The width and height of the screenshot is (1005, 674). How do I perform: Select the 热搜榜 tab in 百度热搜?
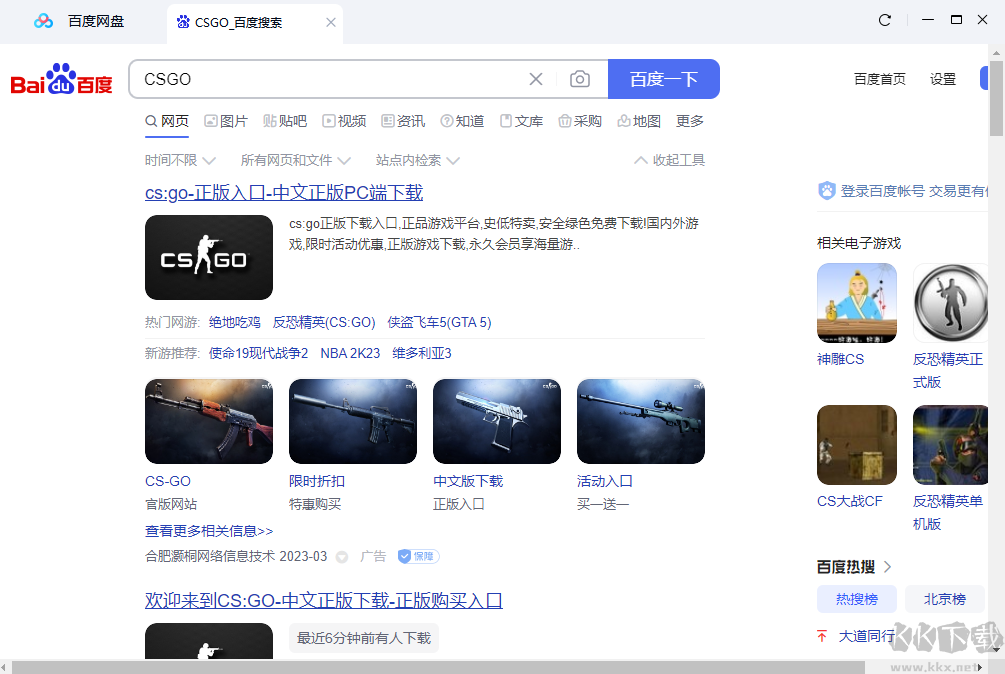[x=856, y=598]
